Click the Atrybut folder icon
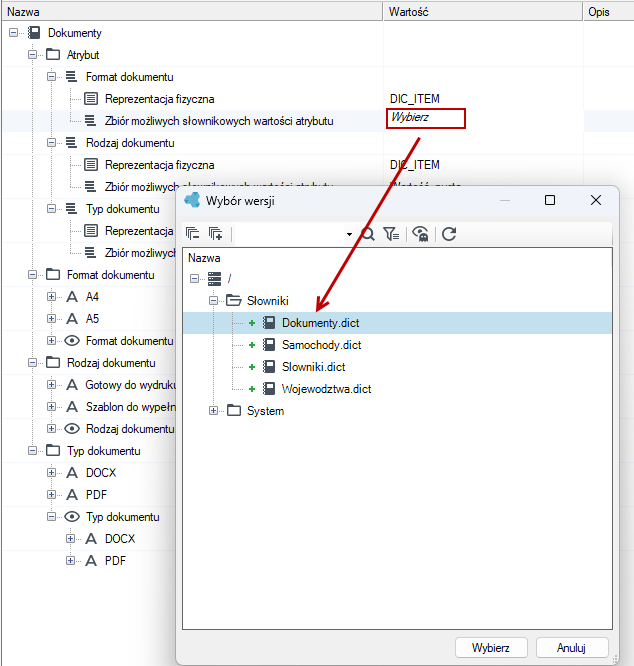Screen dimensions: 634x666 pos(53,54)
